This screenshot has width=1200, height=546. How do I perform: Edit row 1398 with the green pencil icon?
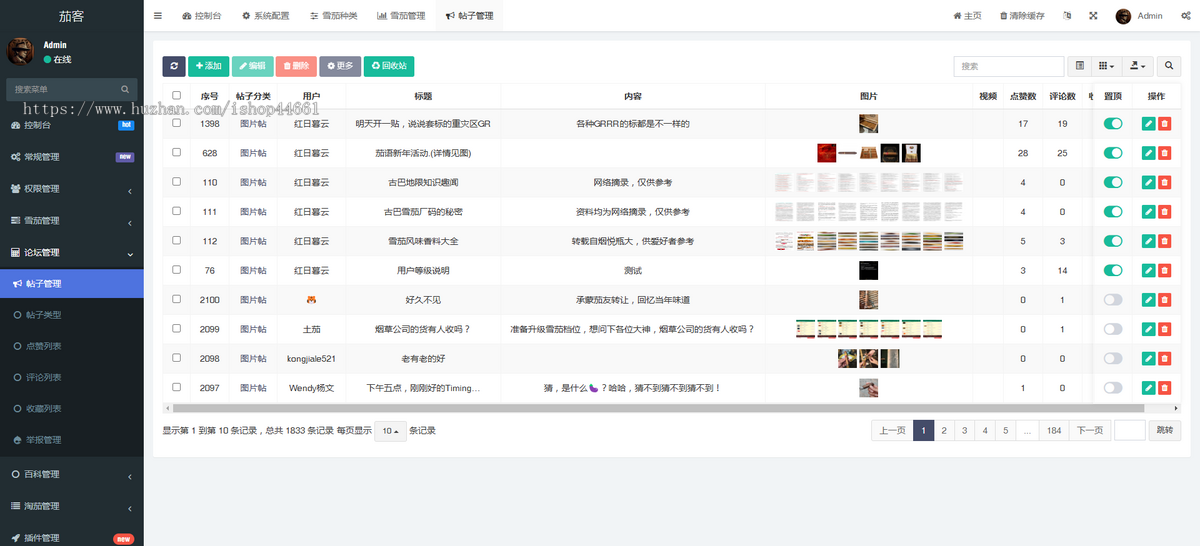point(1148,124)
